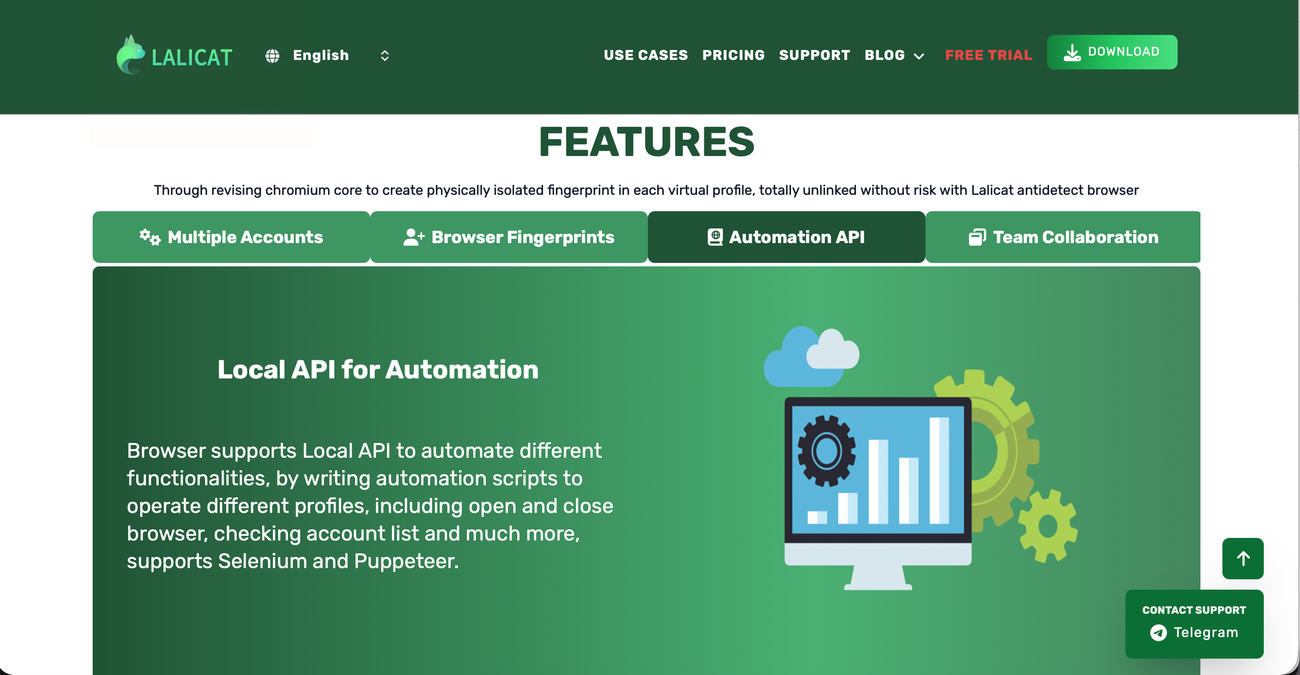This screenshot has width=1300, height=675.
Task: Click the copy icon on Team Collaboration
Action: pos(977,237)
